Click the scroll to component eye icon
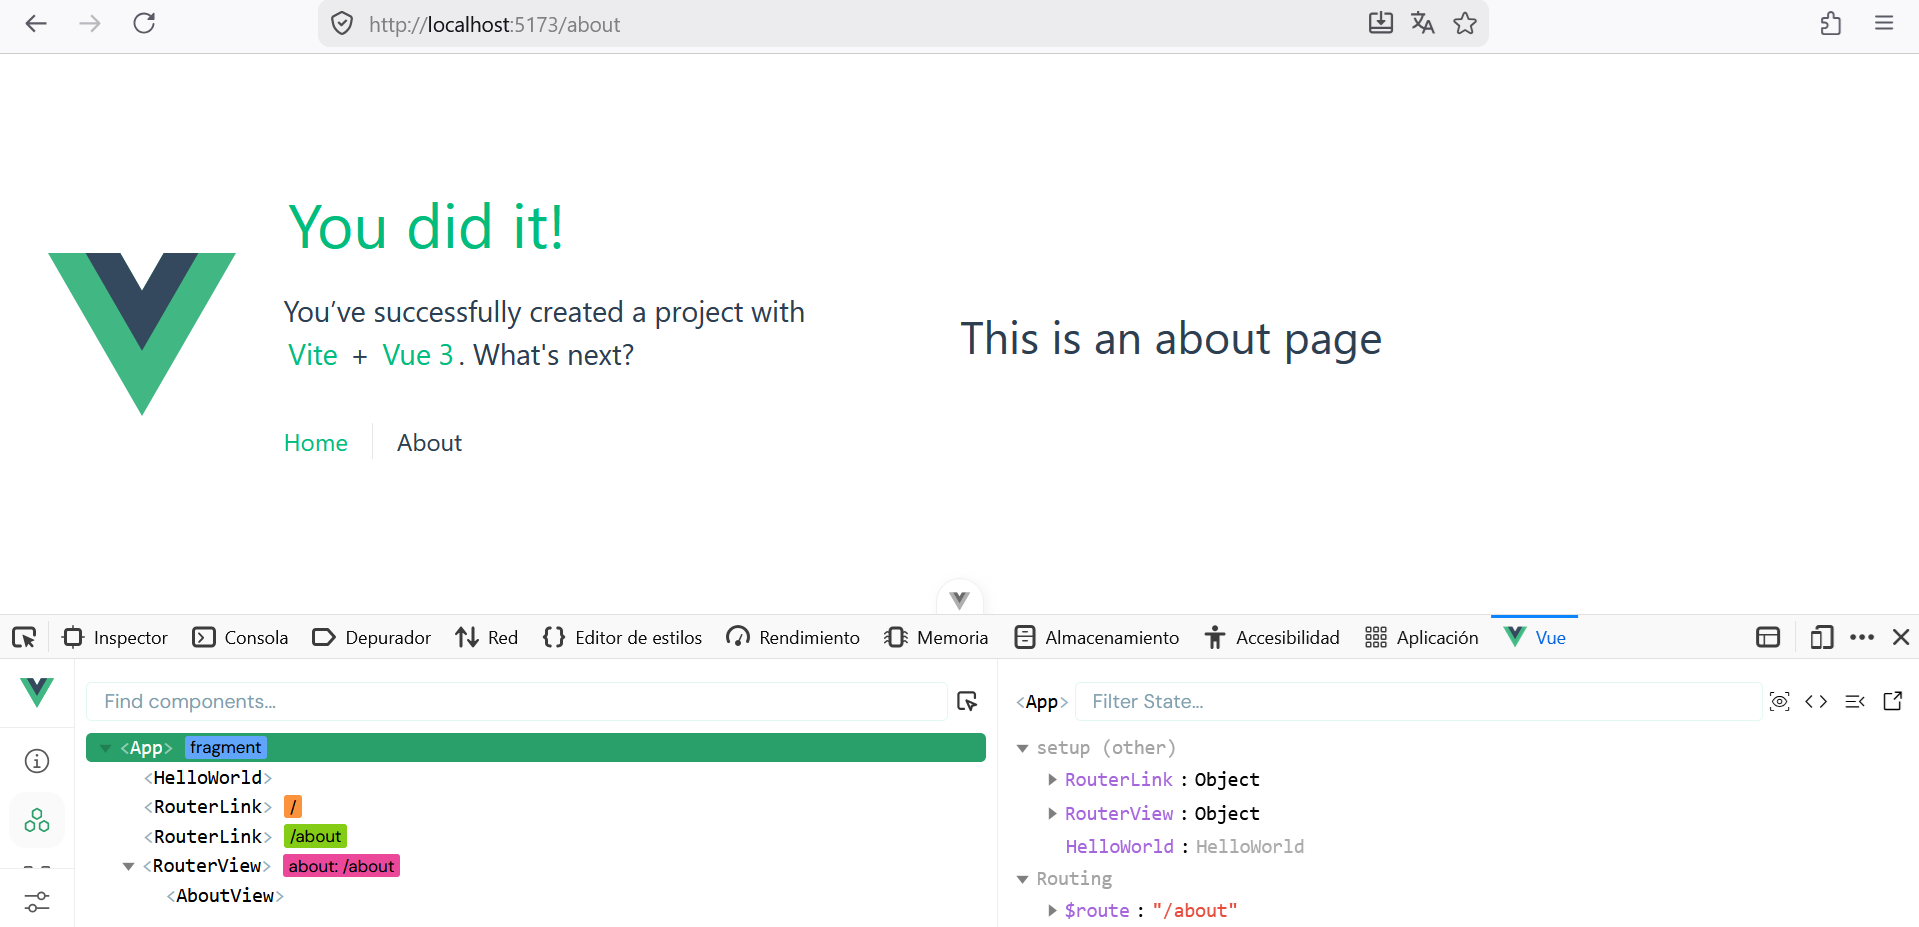1919x927 pixels. tap(1779, 701)
